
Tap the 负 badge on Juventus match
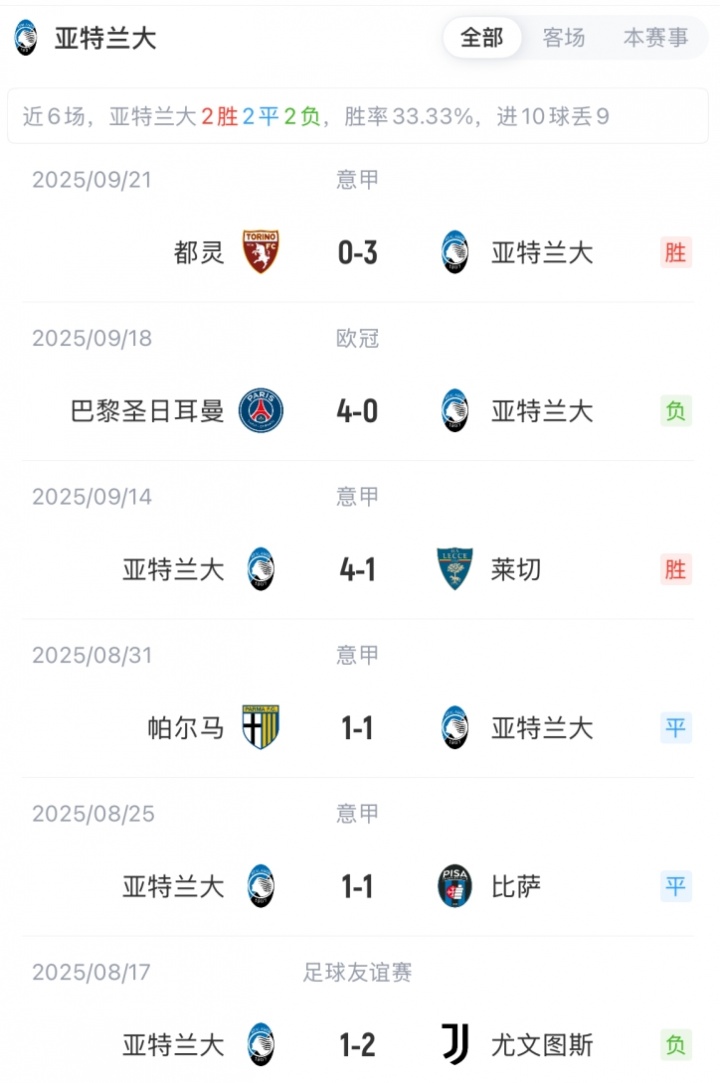[676, 1045]
